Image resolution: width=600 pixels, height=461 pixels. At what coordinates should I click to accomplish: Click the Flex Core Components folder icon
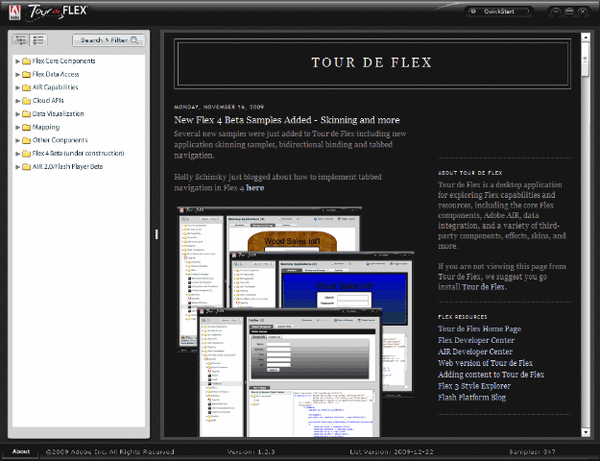[26, 61]
